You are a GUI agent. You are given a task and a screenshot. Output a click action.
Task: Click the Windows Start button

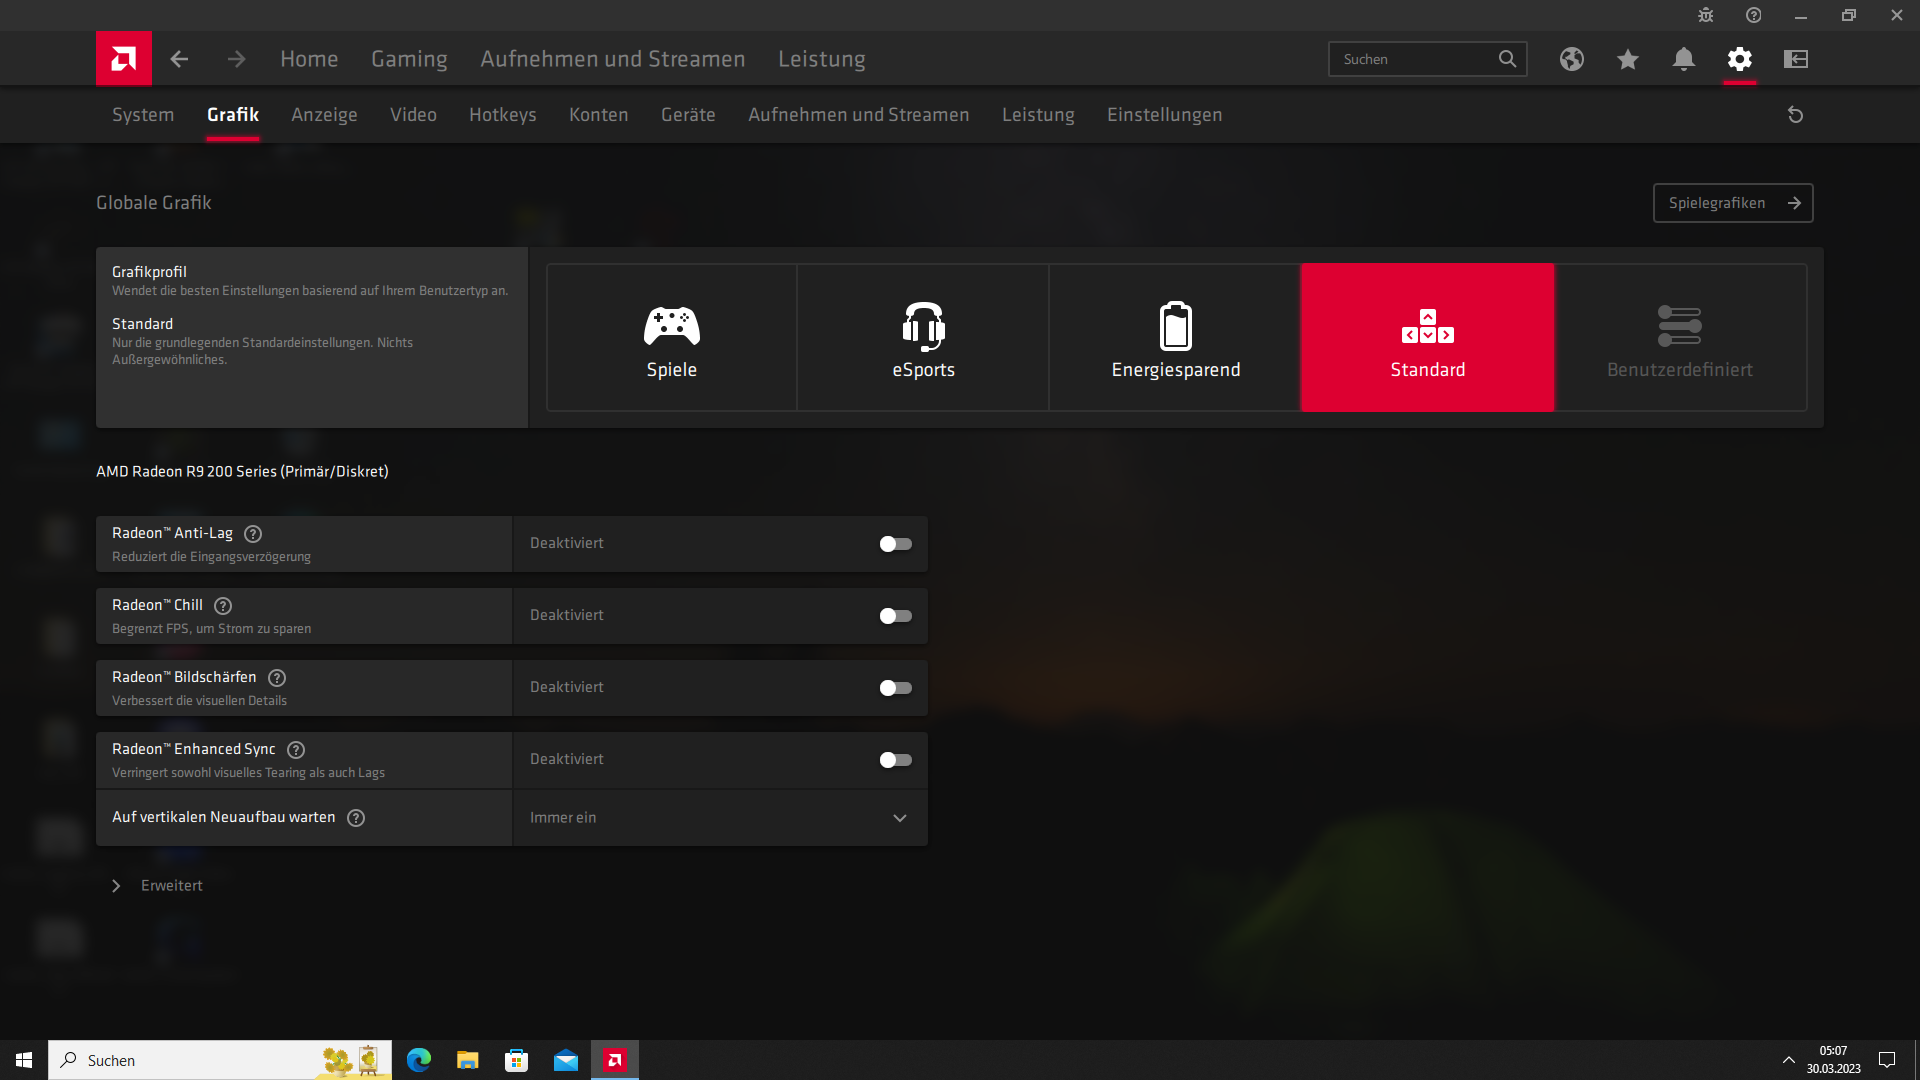pos(24,1060)
